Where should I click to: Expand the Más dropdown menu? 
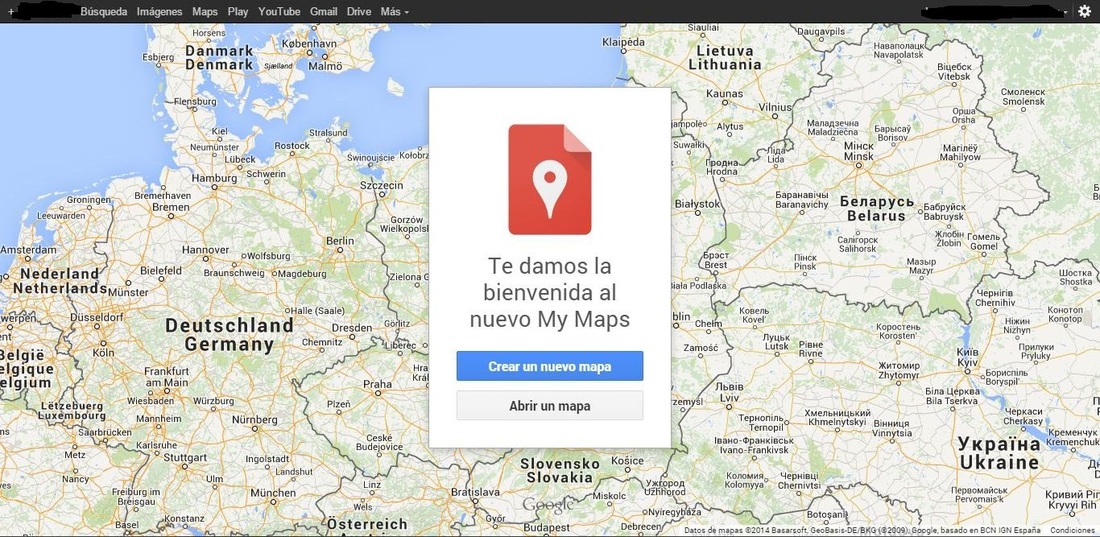394,12
